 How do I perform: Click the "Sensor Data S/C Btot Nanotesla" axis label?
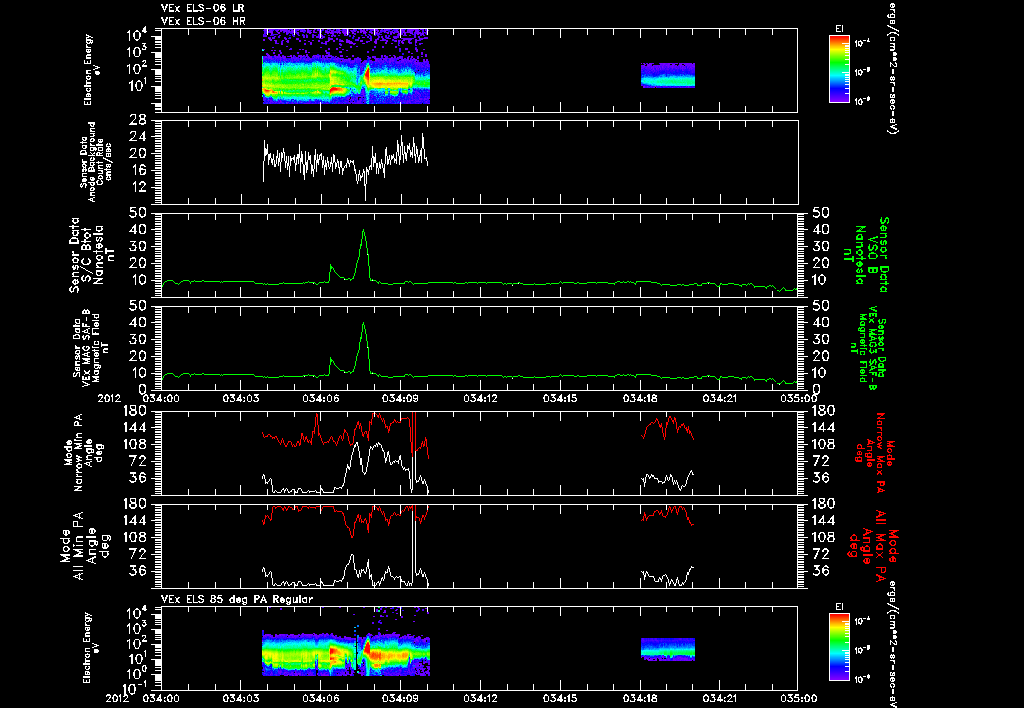(87, 255)
